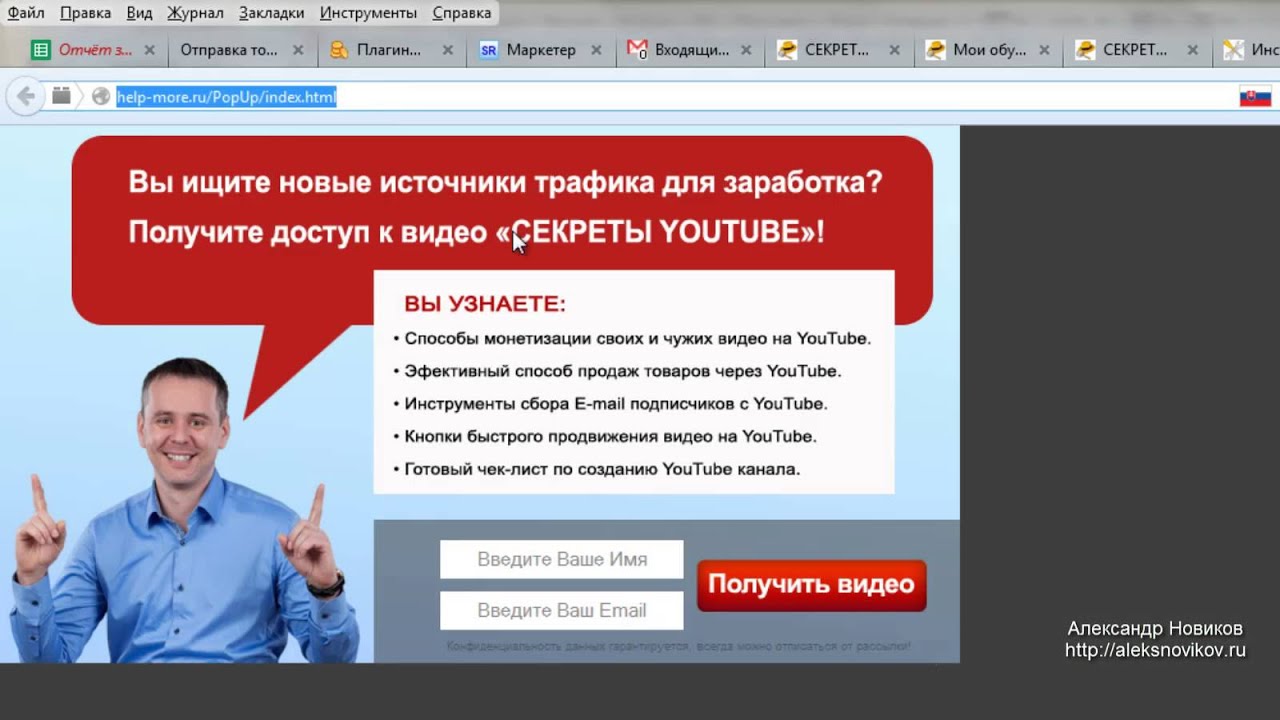Close the 'Входящи...' Gmail tab

745,50
